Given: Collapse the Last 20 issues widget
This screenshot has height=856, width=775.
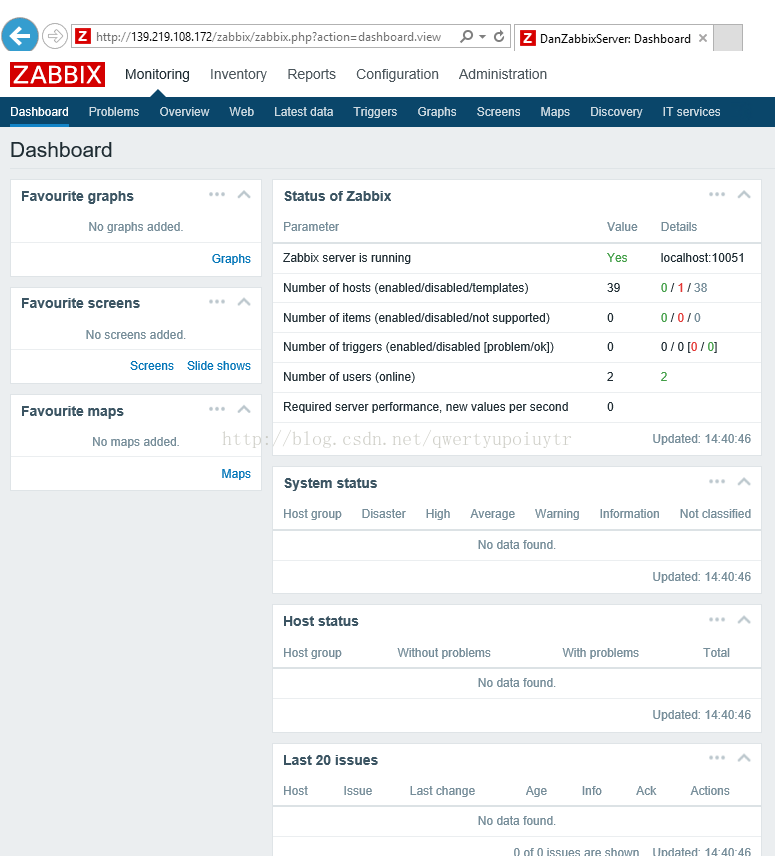Looking at the screenshot, I should pyautogui.click(x=744, y=758).
